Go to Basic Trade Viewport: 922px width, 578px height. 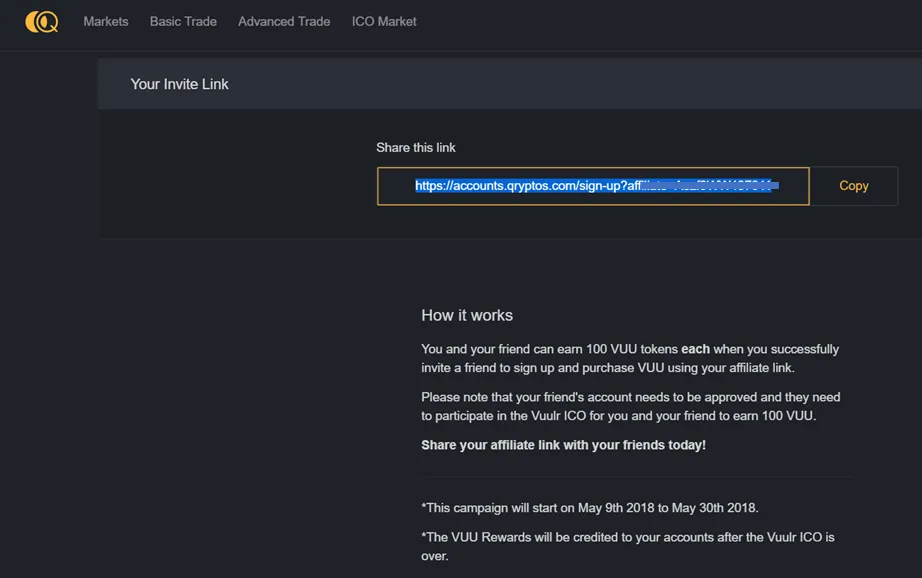pyautogui.click(x=183, y=22)
